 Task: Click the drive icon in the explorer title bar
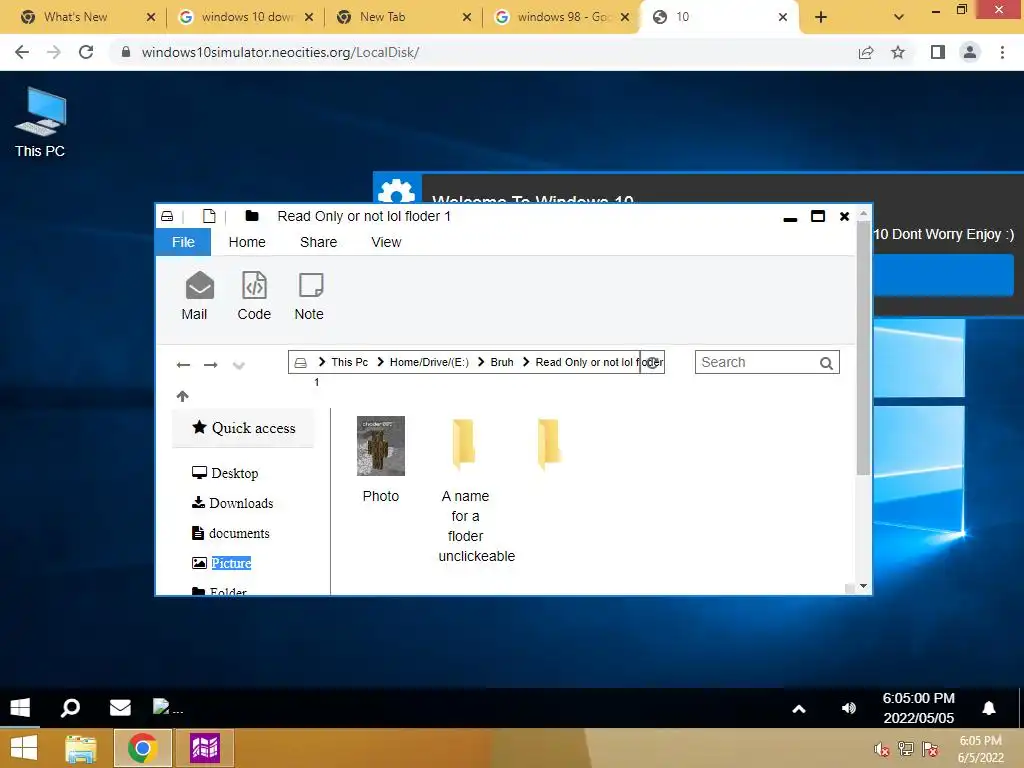pos(167,216)
